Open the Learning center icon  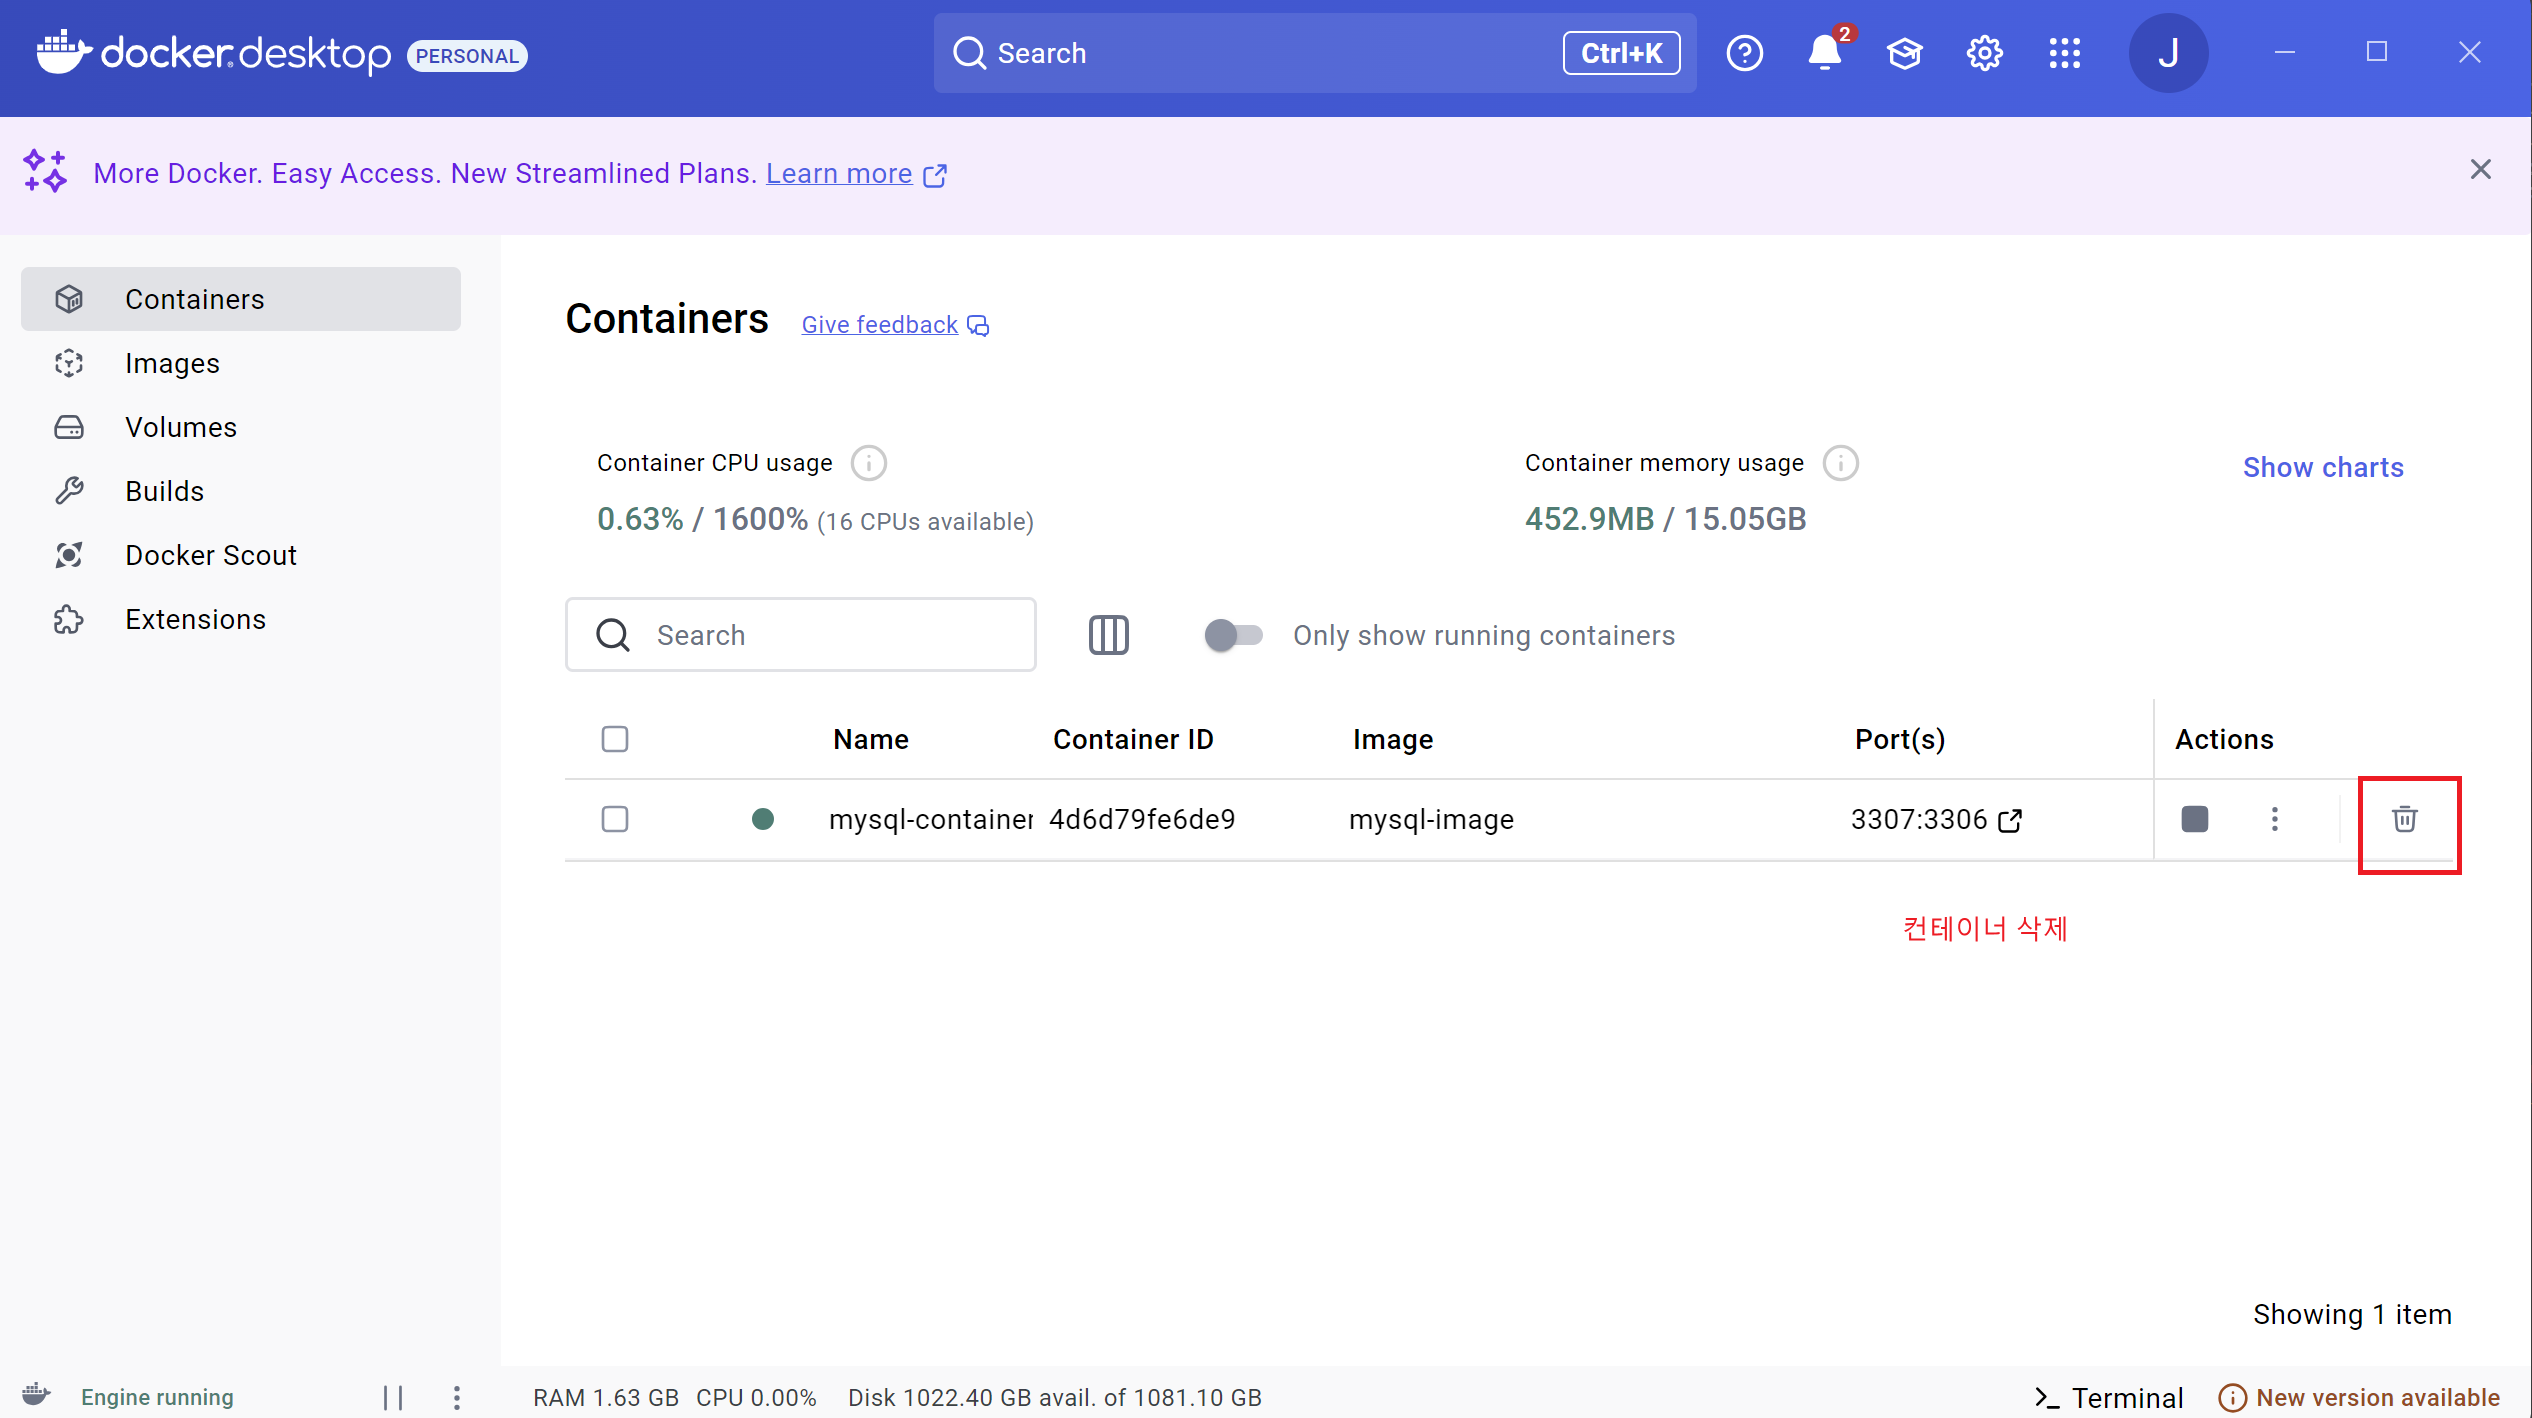(1904, 53)
